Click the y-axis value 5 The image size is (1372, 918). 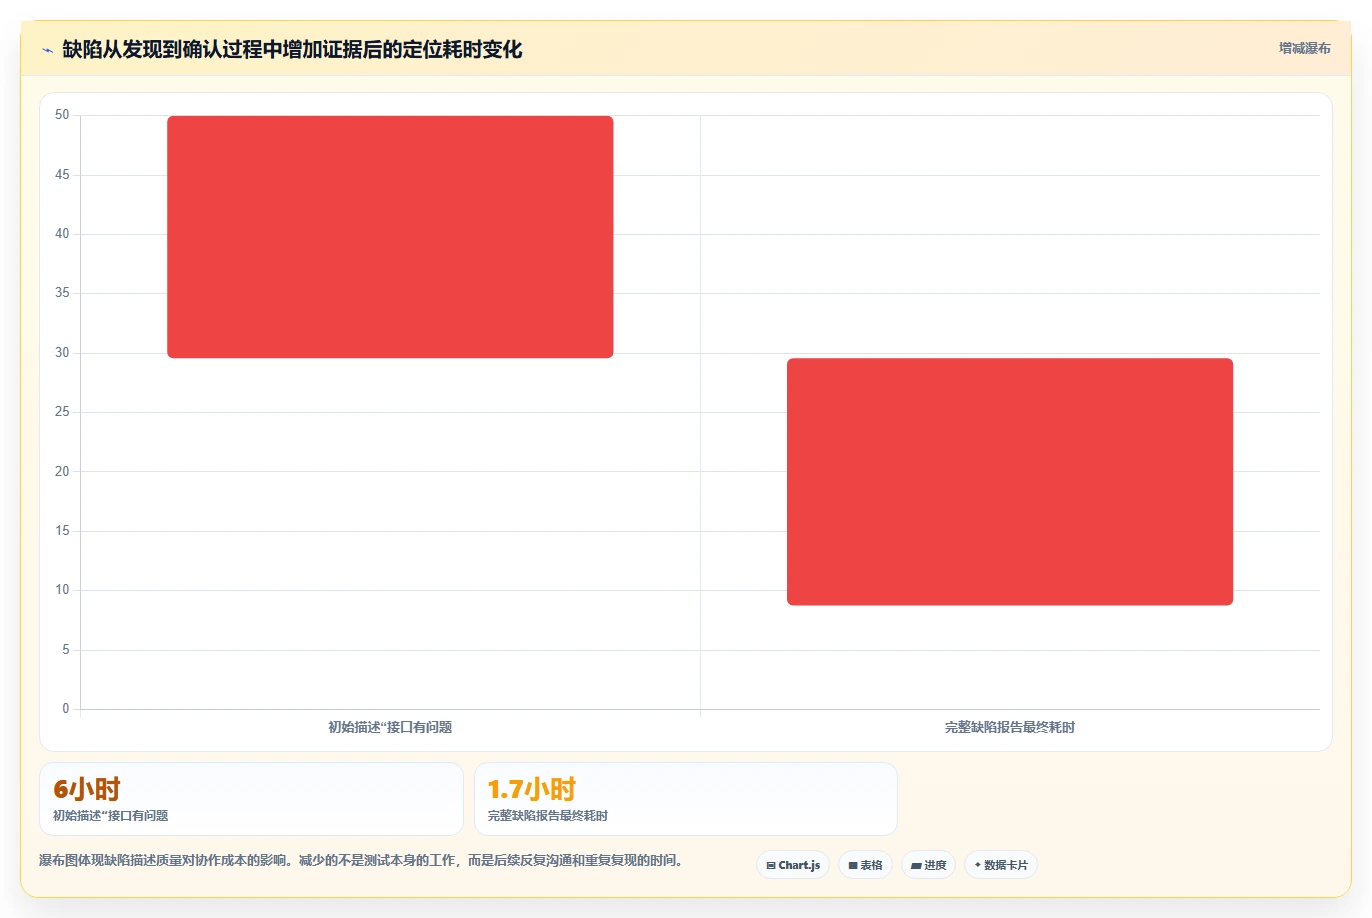[66, 650]
